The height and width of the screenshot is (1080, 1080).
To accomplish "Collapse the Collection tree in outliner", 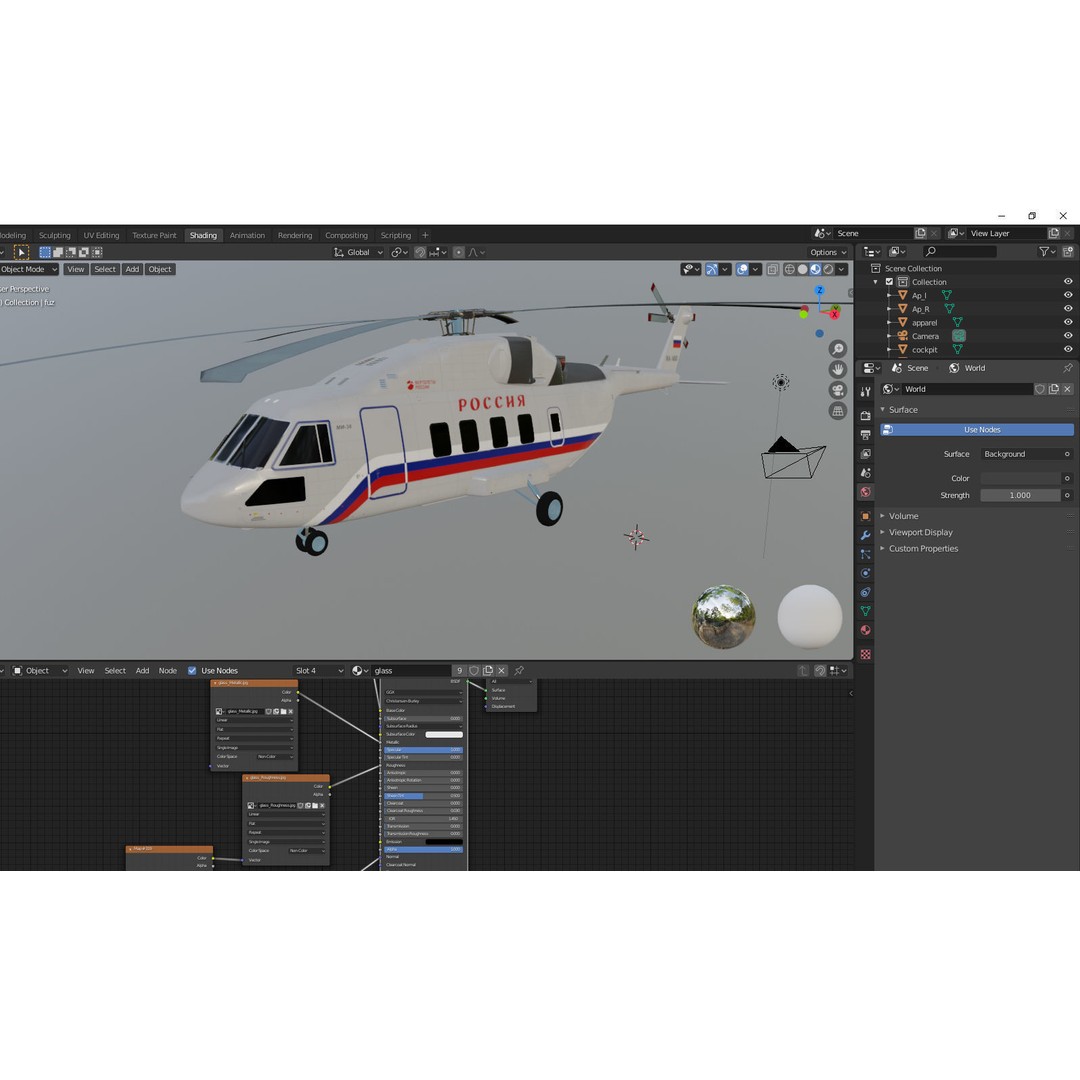I will click(x=875, y=282).
